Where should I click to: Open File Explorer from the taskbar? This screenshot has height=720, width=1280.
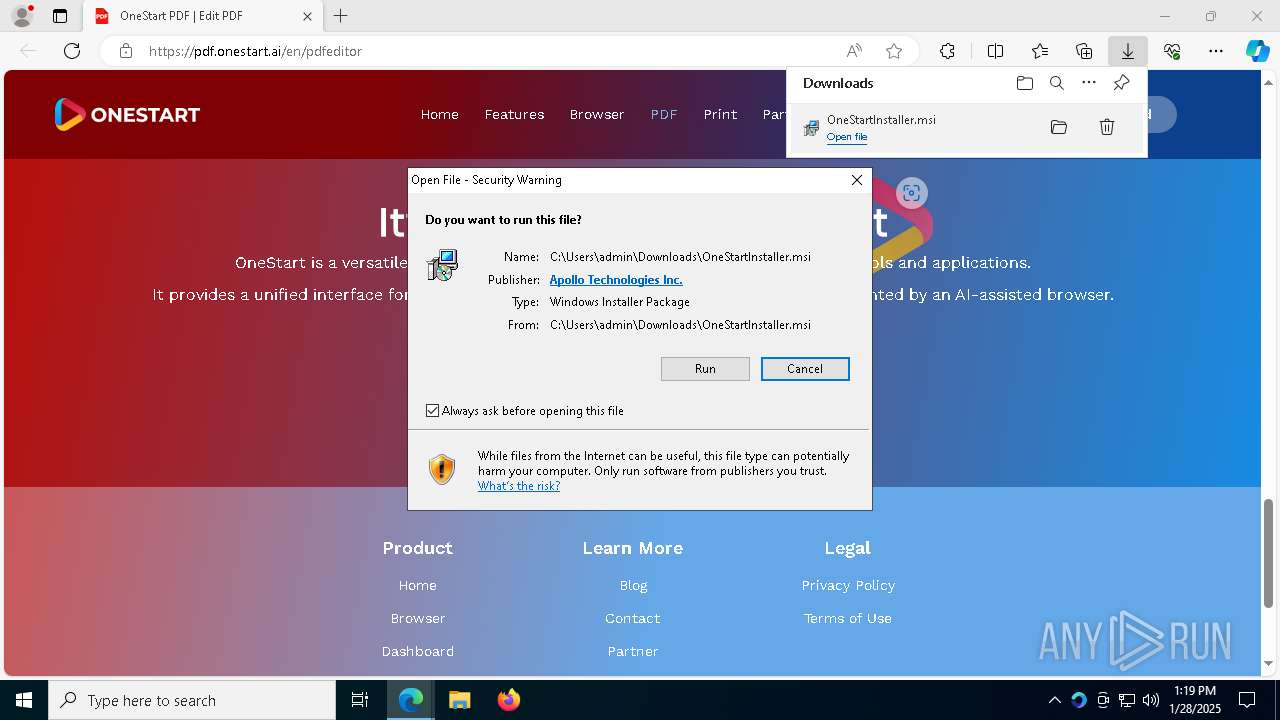[459, 700]
